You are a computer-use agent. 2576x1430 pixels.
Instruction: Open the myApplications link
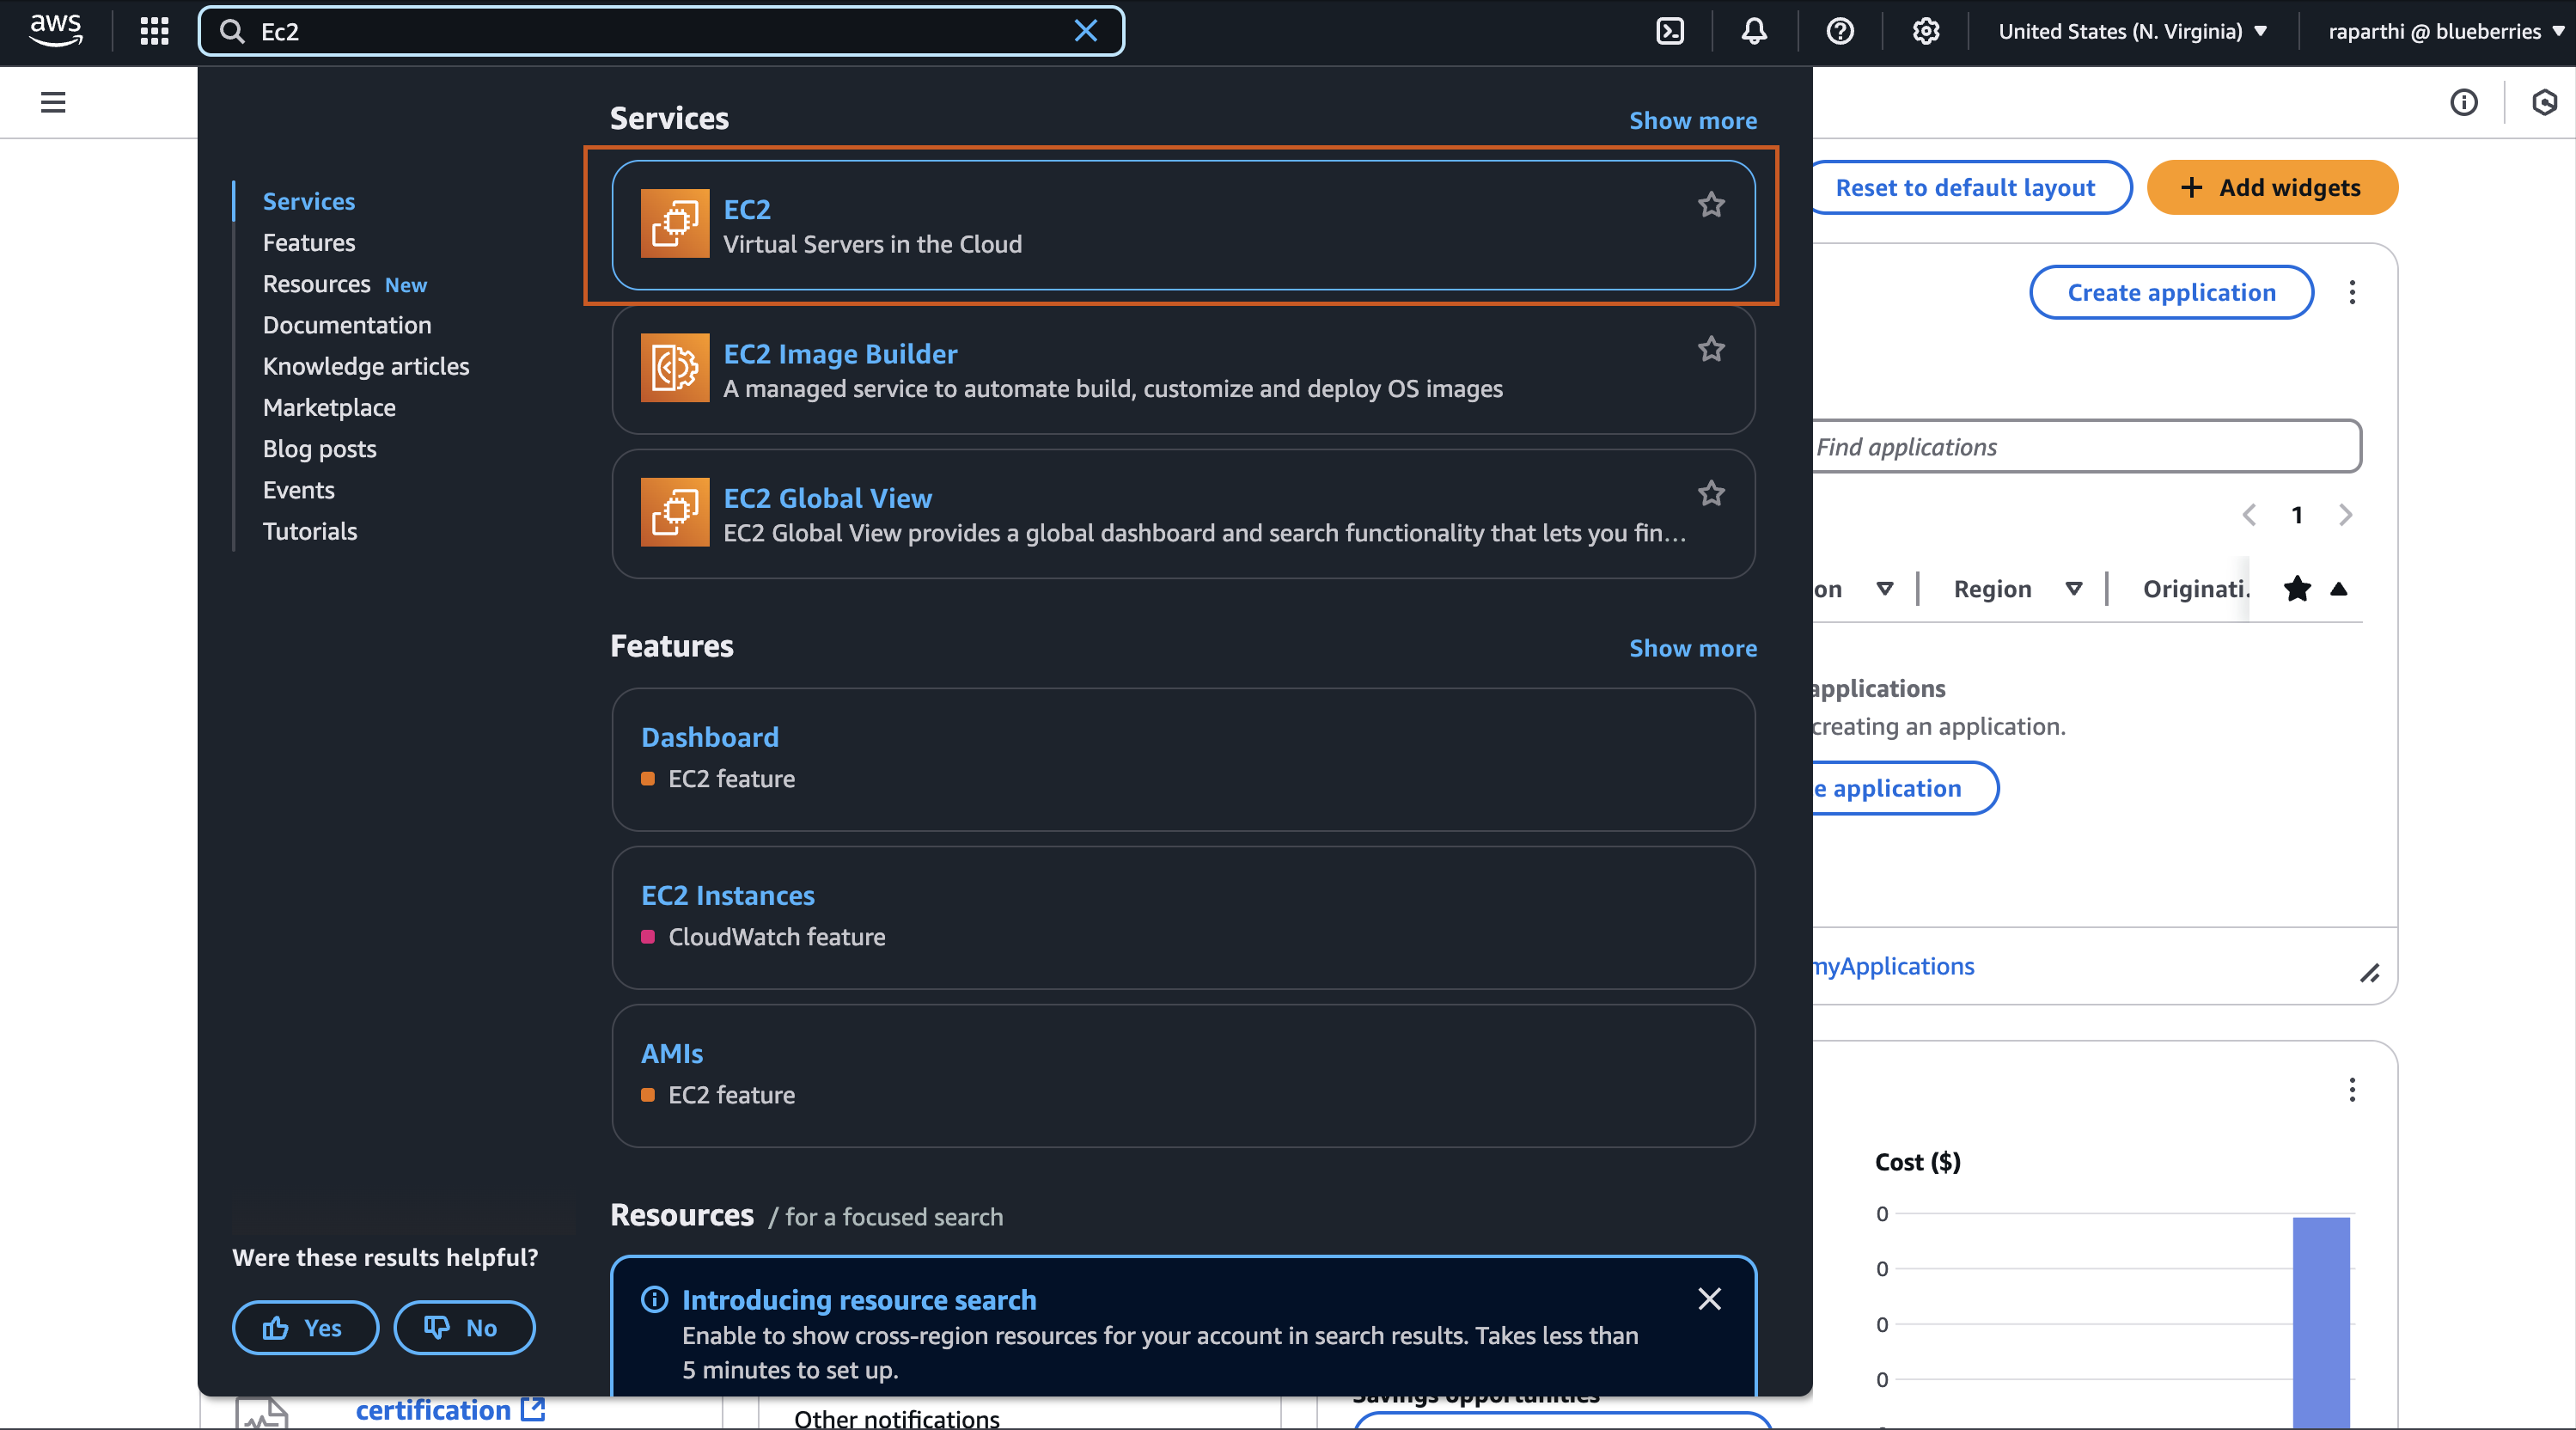(1893, 966)
